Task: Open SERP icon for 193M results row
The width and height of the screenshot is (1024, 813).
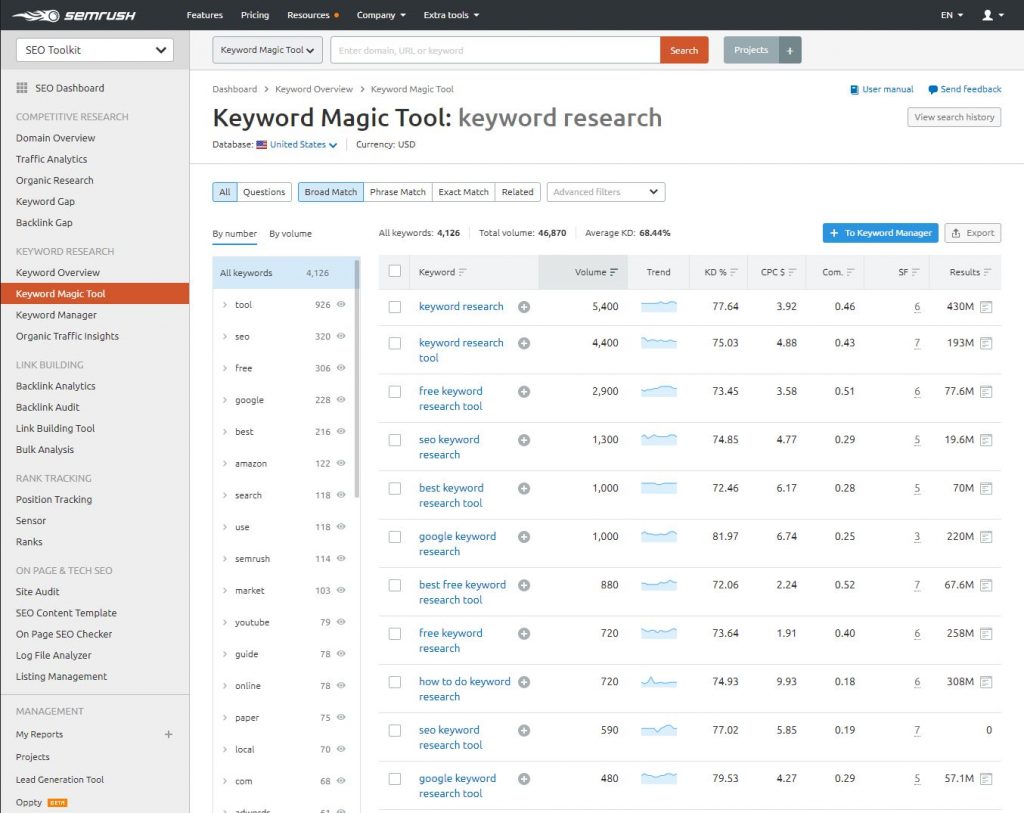Action: point(986,343)
